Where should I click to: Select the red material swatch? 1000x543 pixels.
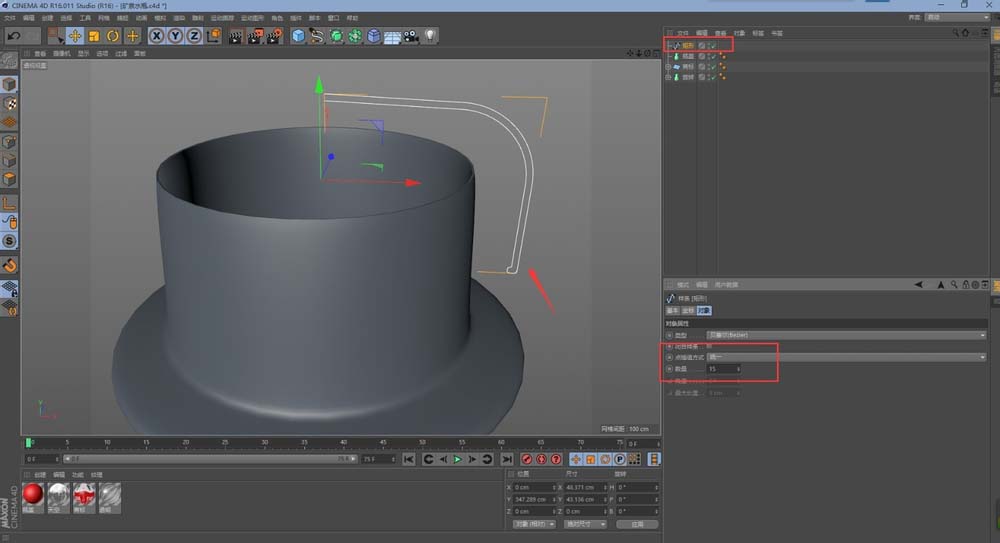click(x=34, y=494)
